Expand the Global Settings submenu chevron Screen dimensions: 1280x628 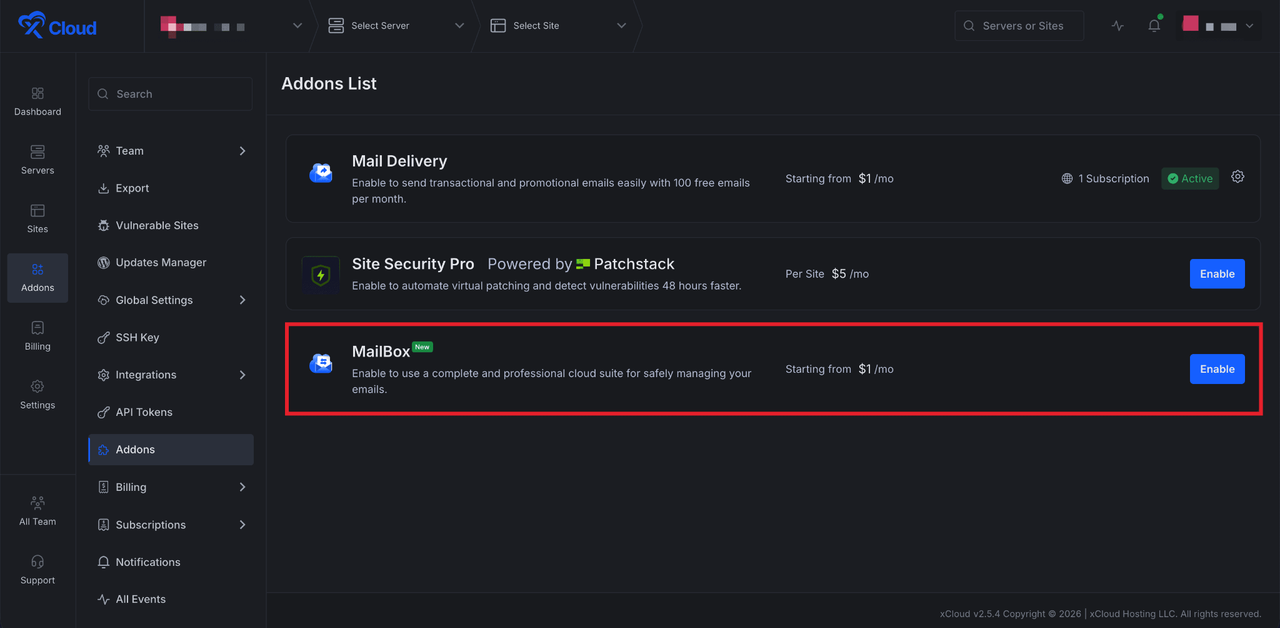click(242, 300)
